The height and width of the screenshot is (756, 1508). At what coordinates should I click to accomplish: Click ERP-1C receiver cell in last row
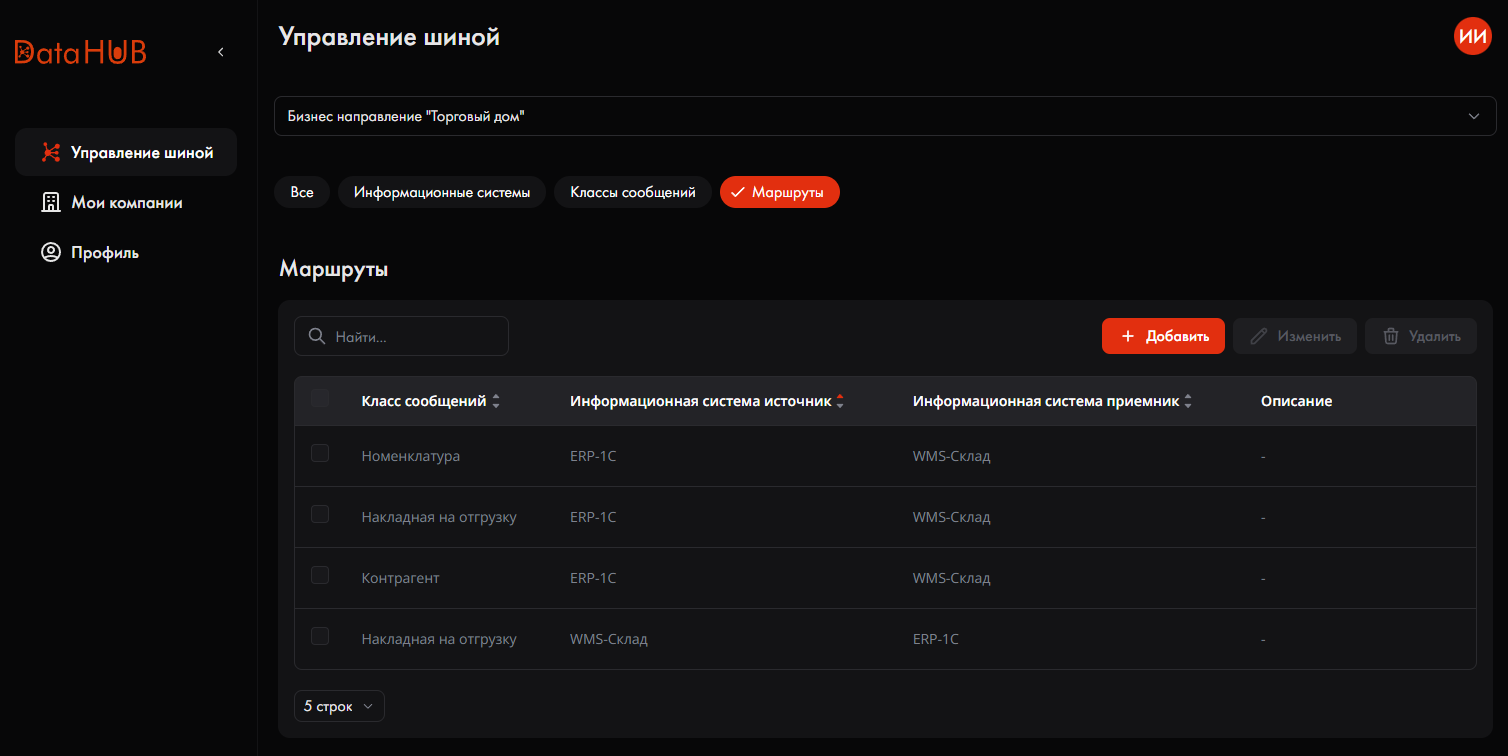click(x=936, y=639)
